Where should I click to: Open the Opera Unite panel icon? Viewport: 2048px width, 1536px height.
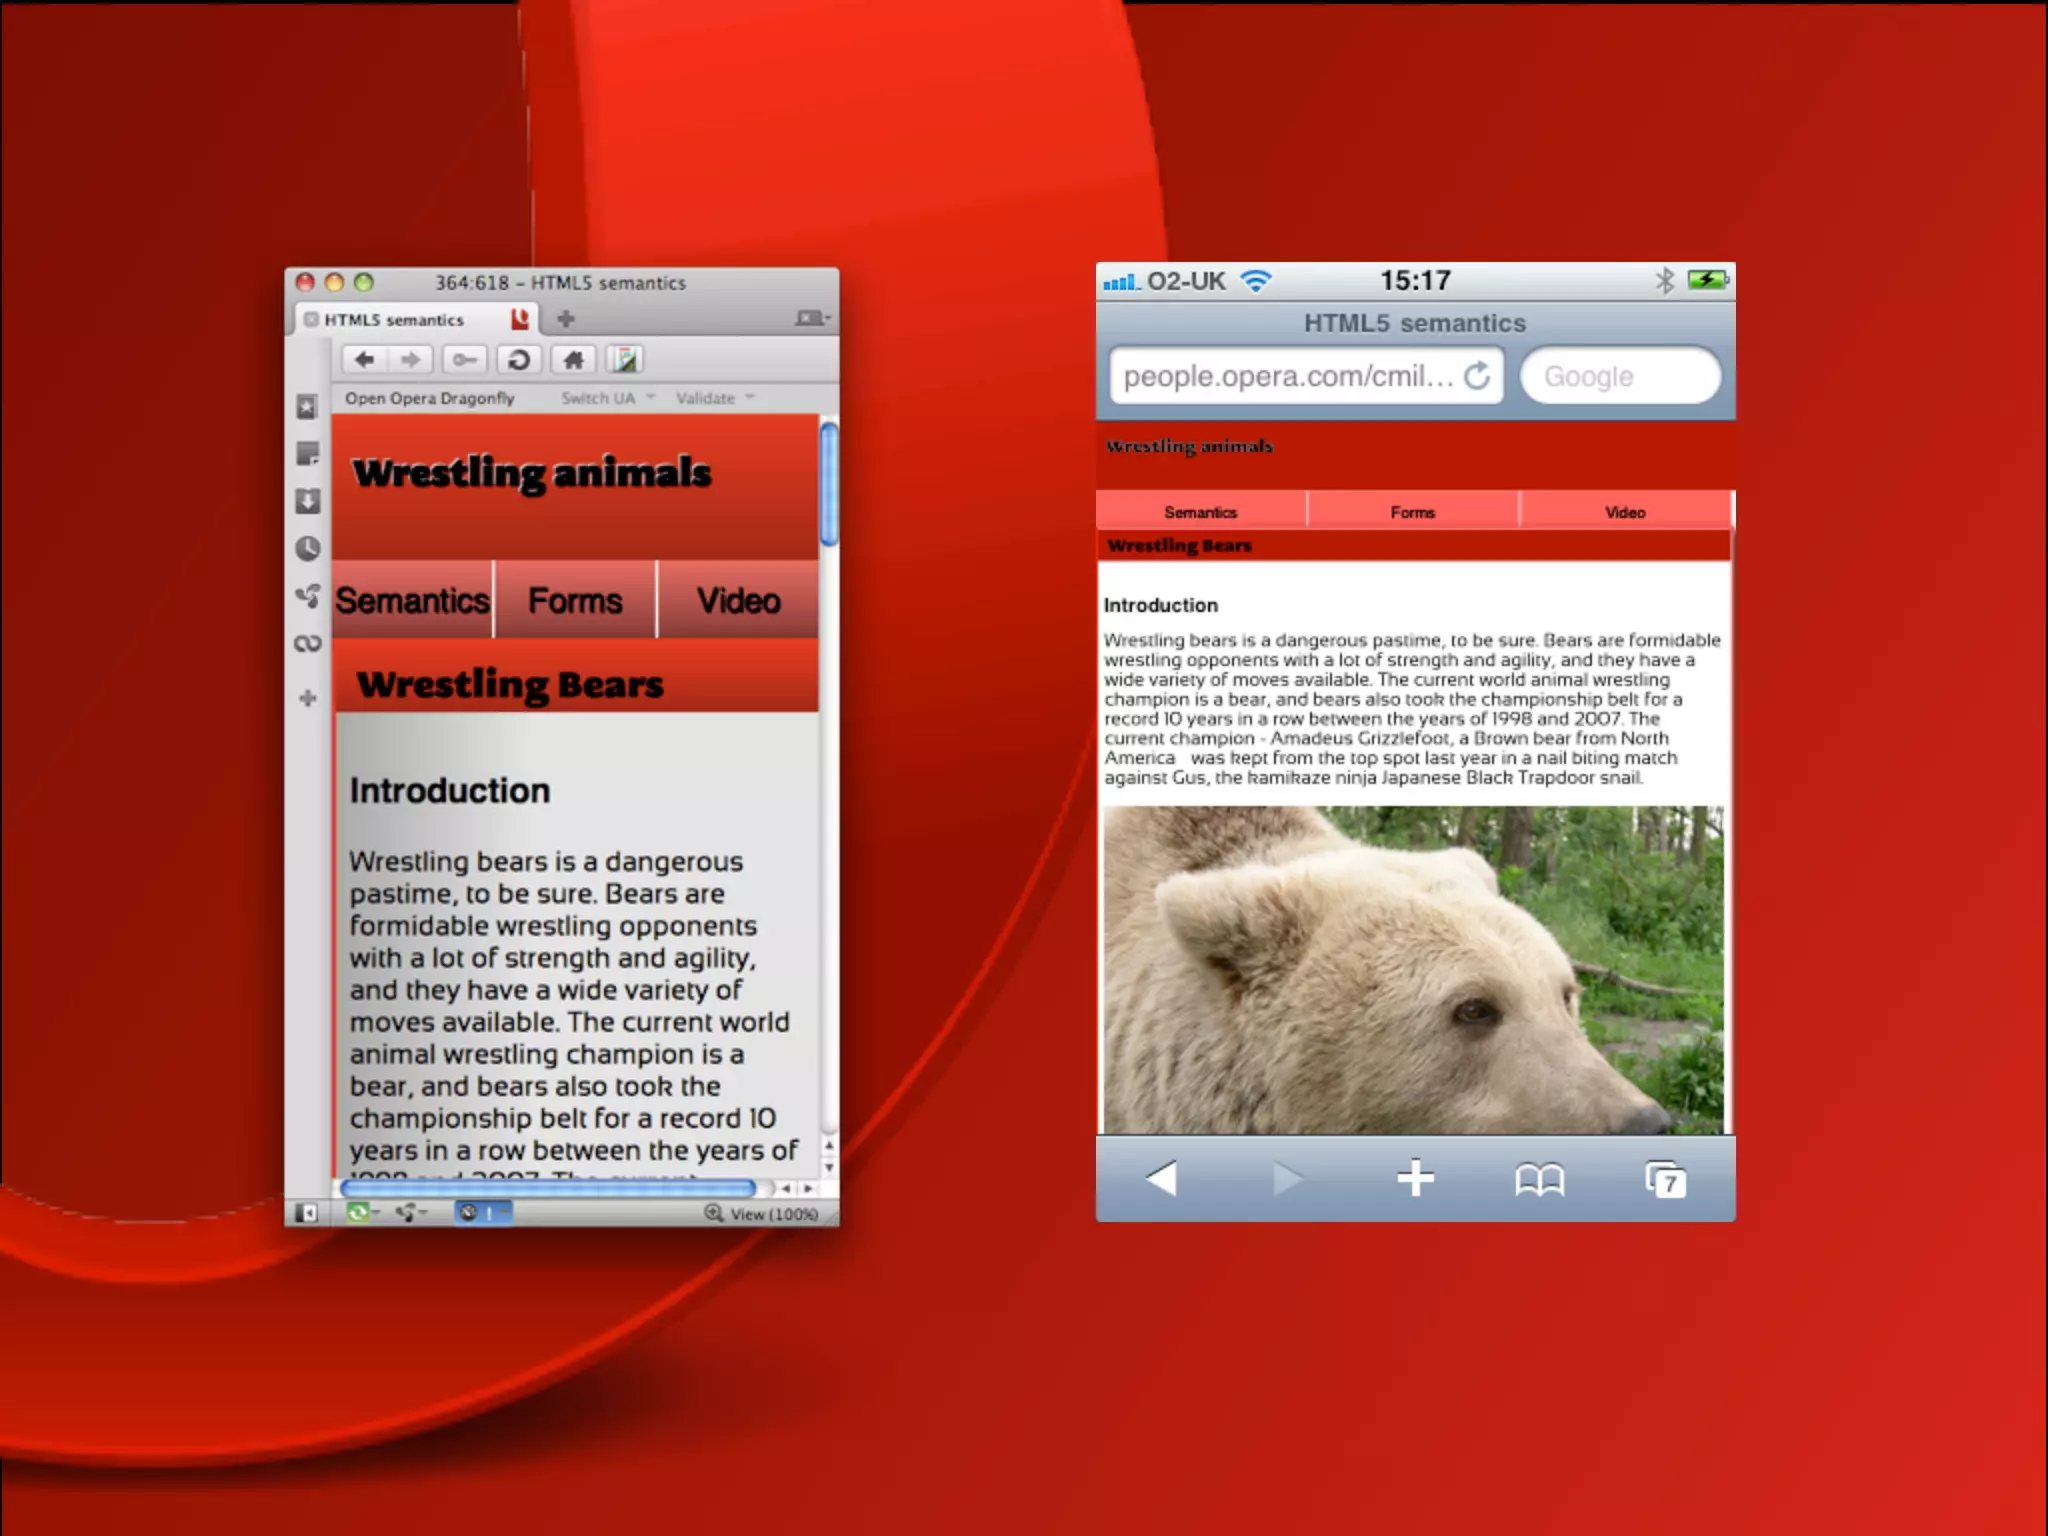point(307,596)
